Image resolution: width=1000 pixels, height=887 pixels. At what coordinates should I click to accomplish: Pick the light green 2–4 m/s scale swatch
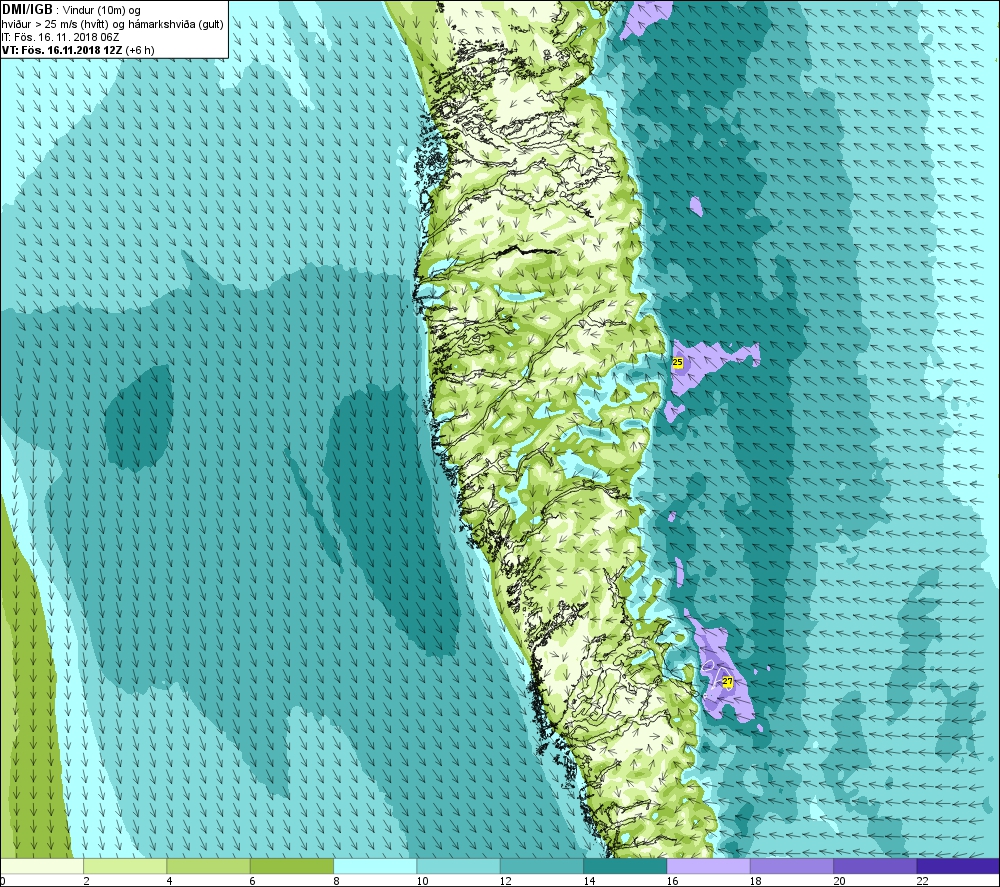[x=125, y=866]
